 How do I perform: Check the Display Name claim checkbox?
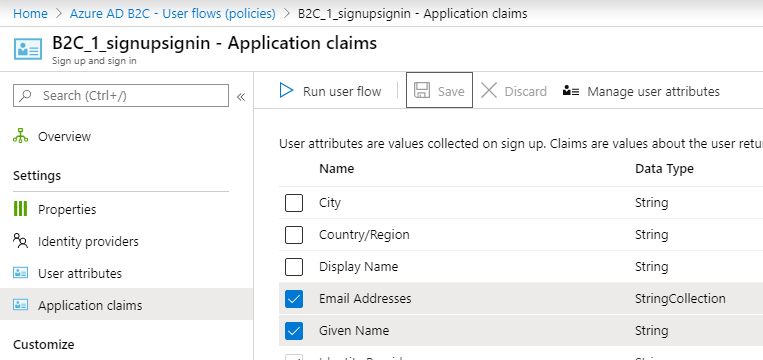[294, 267]
